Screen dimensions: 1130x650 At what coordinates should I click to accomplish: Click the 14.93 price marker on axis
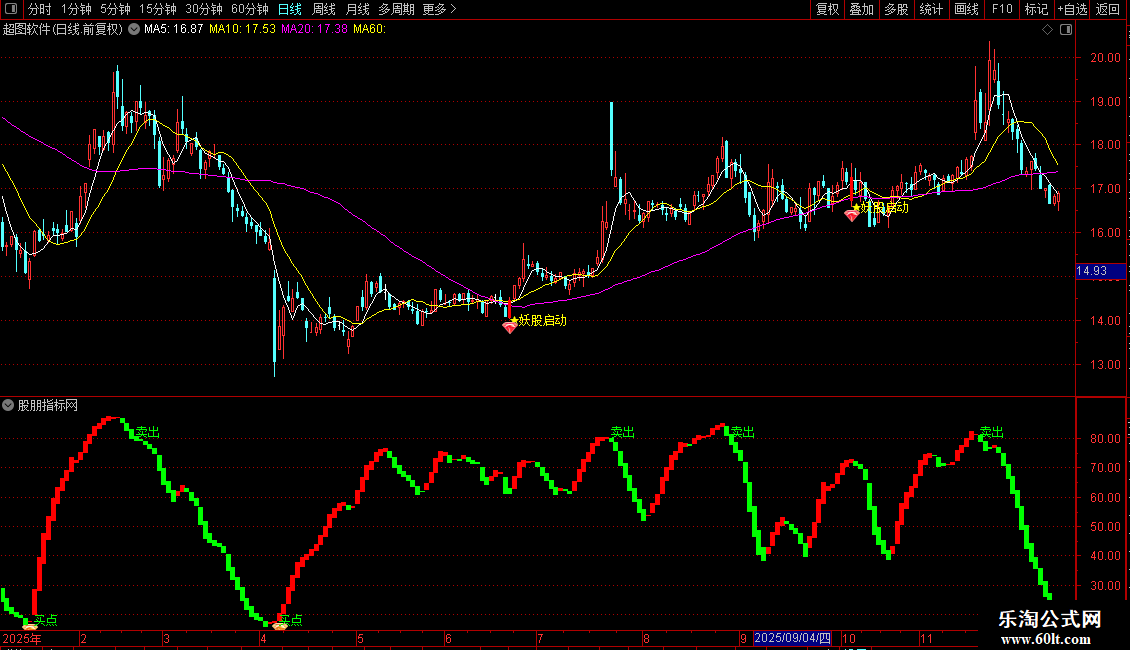click(1100, 271)
